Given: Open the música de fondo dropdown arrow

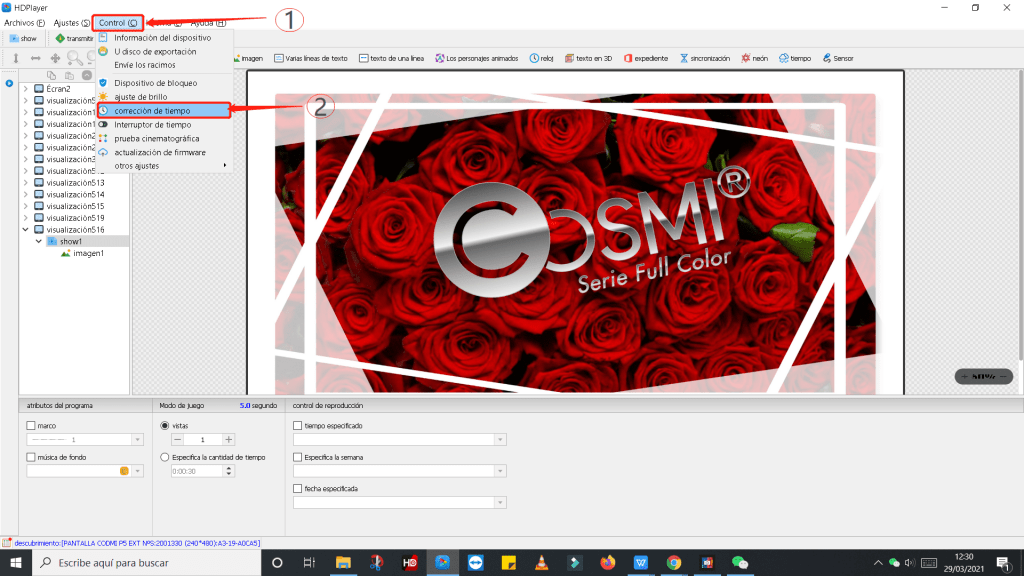Looking at the screenshot, I should 137,471.
